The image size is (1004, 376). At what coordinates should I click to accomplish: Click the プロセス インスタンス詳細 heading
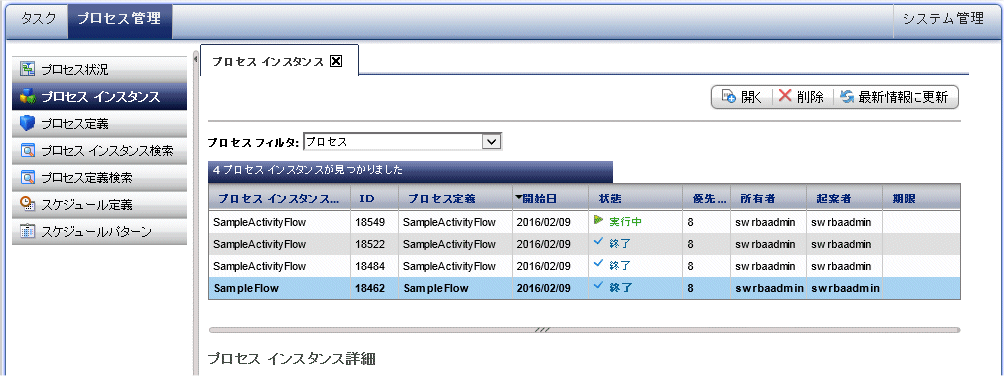tap(292, 359)
